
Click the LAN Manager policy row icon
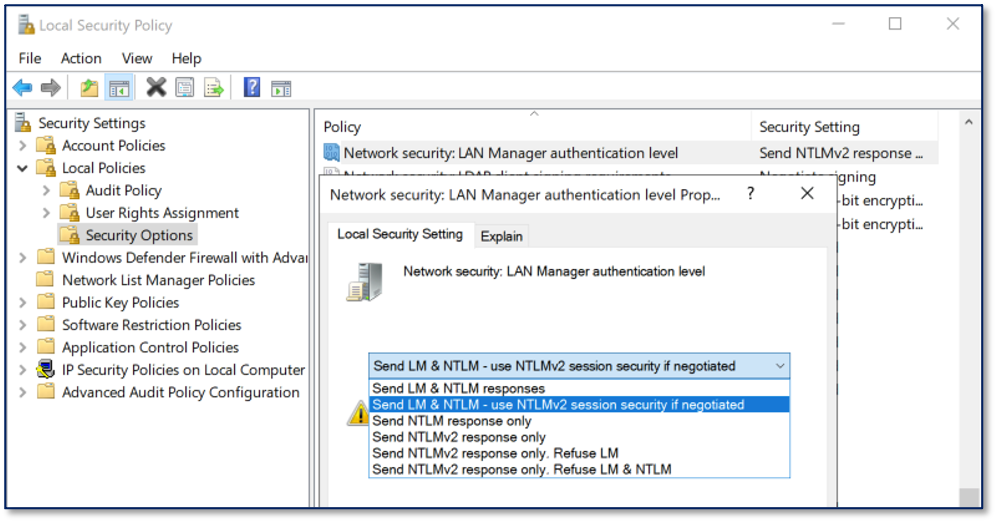331,153
